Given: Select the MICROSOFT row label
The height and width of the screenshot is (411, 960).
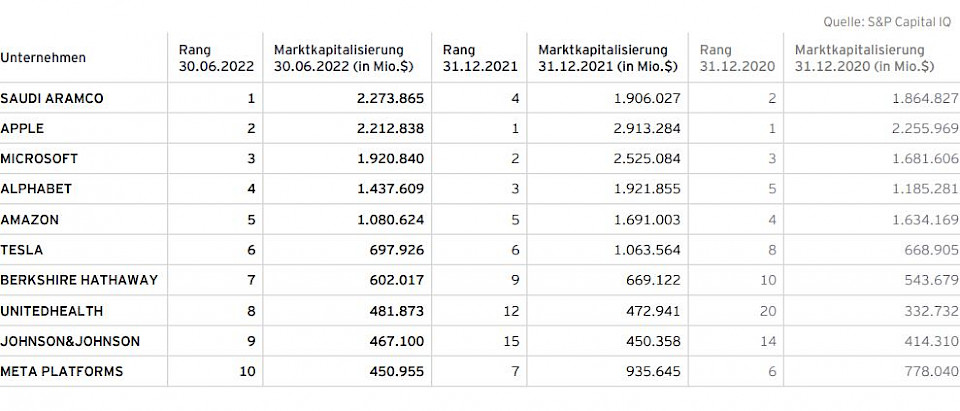Looking at the screenshot, I should [x=39, y=159].
